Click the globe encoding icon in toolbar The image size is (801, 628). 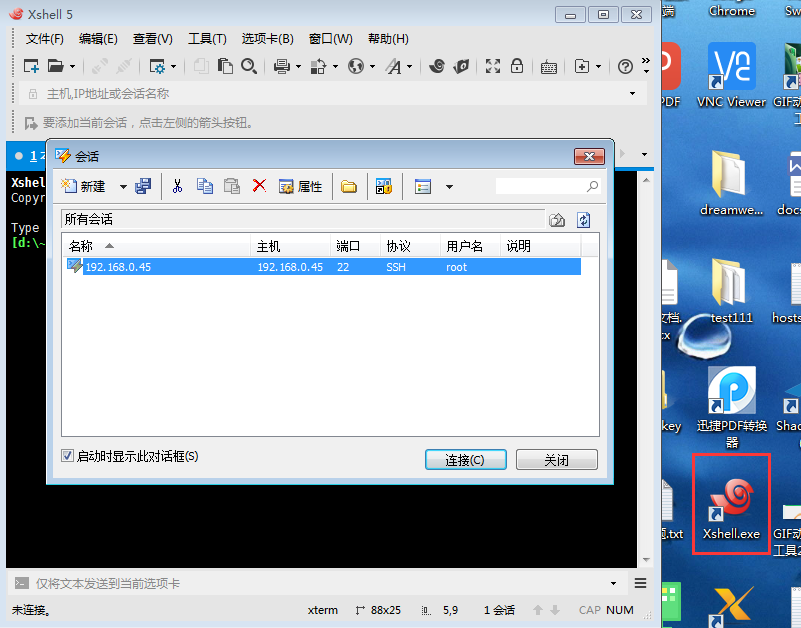[x=356, y=66]
